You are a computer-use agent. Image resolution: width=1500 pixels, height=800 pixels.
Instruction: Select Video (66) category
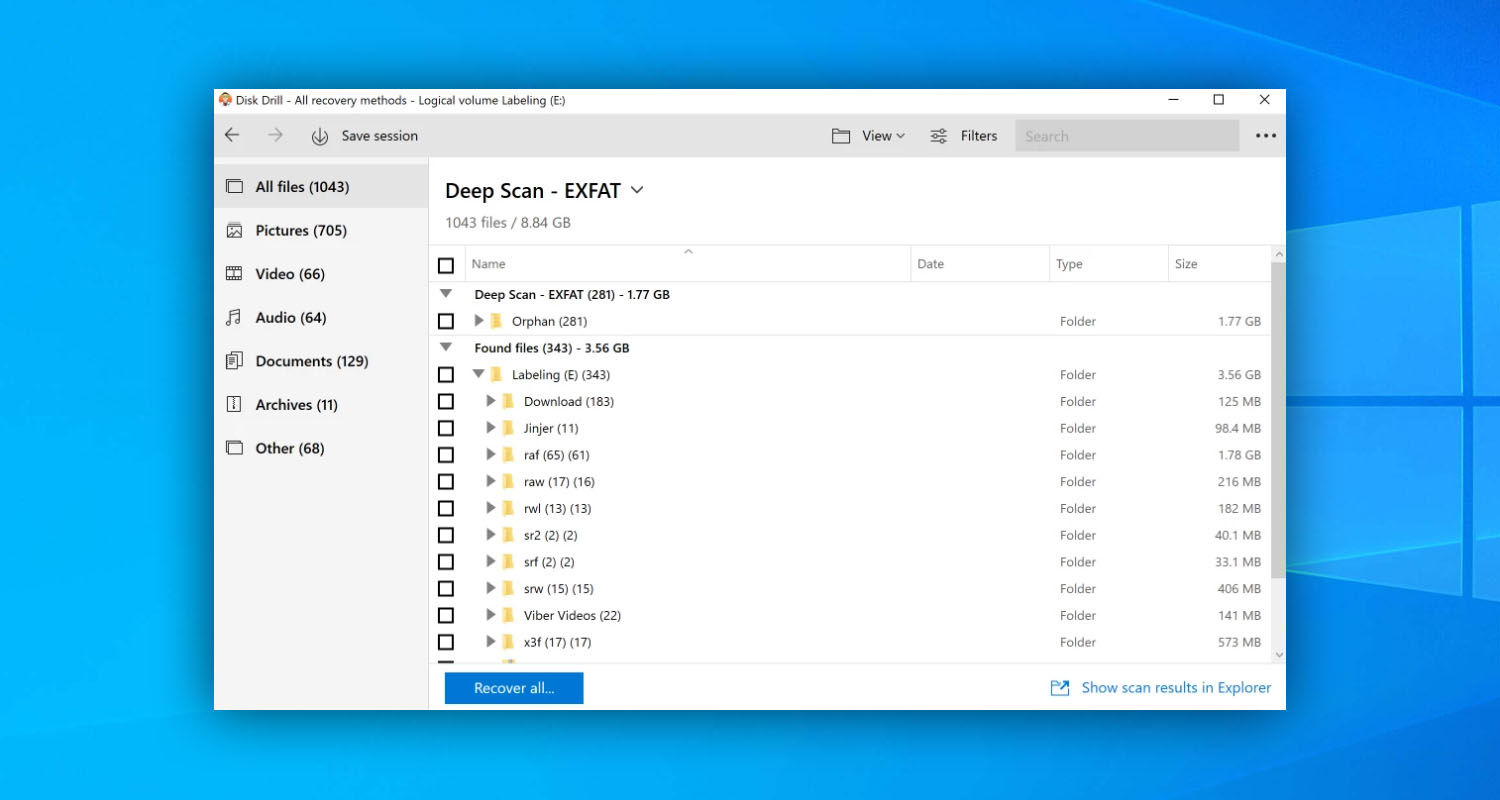point(321,274)
